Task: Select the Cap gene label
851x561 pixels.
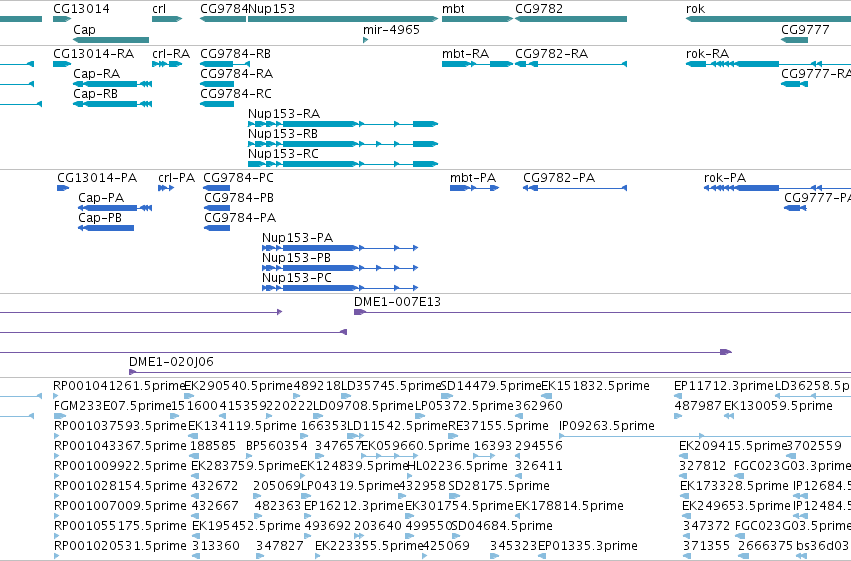Action: pyautogui.click(x=84, y=29)
